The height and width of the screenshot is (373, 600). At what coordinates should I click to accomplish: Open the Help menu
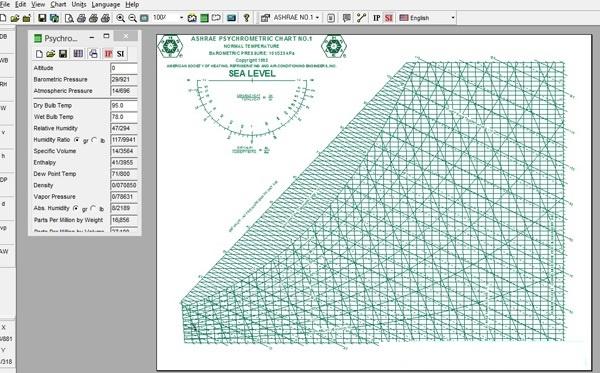pos(132,5)
